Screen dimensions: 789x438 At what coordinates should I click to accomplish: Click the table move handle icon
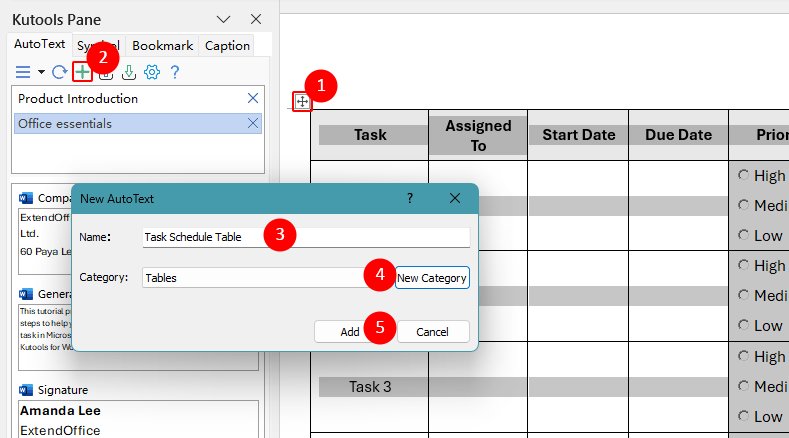[302, 102]
